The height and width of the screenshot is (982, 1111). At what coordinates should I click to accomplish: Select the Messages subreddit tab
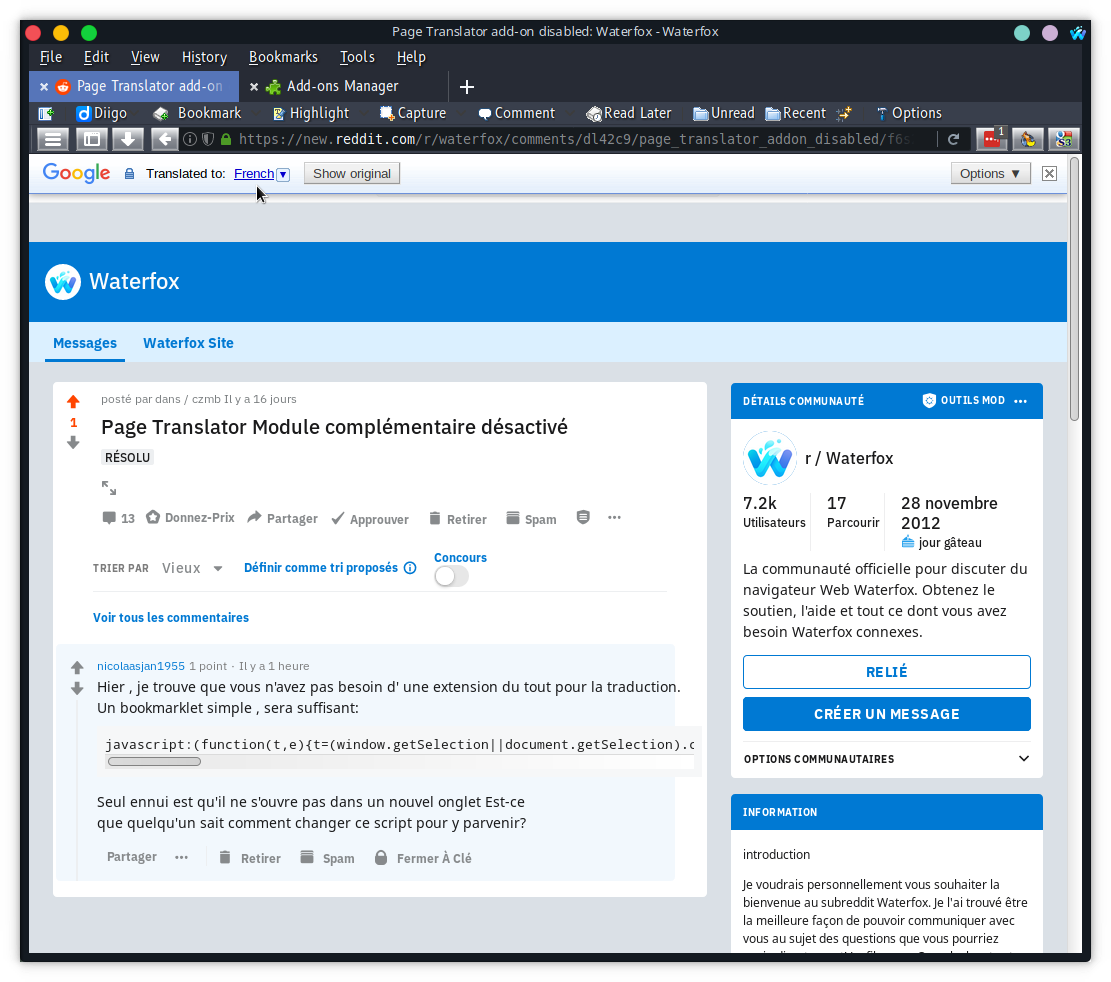pyautogui.click(x=85, y=343)
